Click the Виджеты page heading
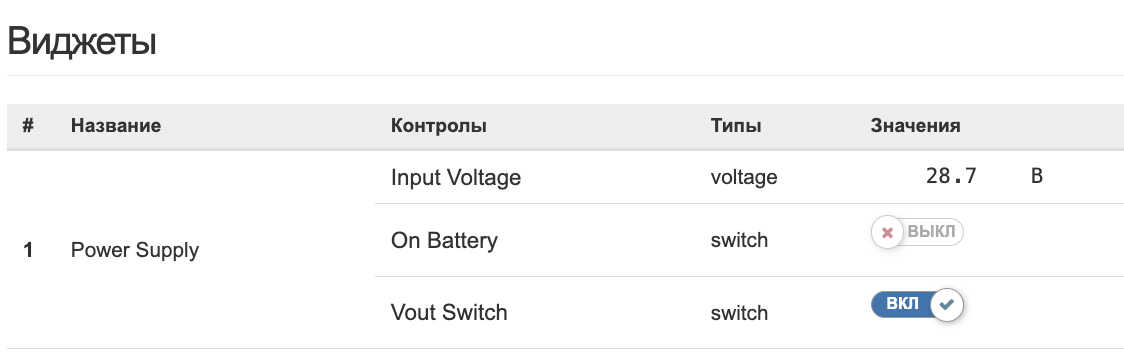Screen dimensions: 1124x360 tap(82, 42)
